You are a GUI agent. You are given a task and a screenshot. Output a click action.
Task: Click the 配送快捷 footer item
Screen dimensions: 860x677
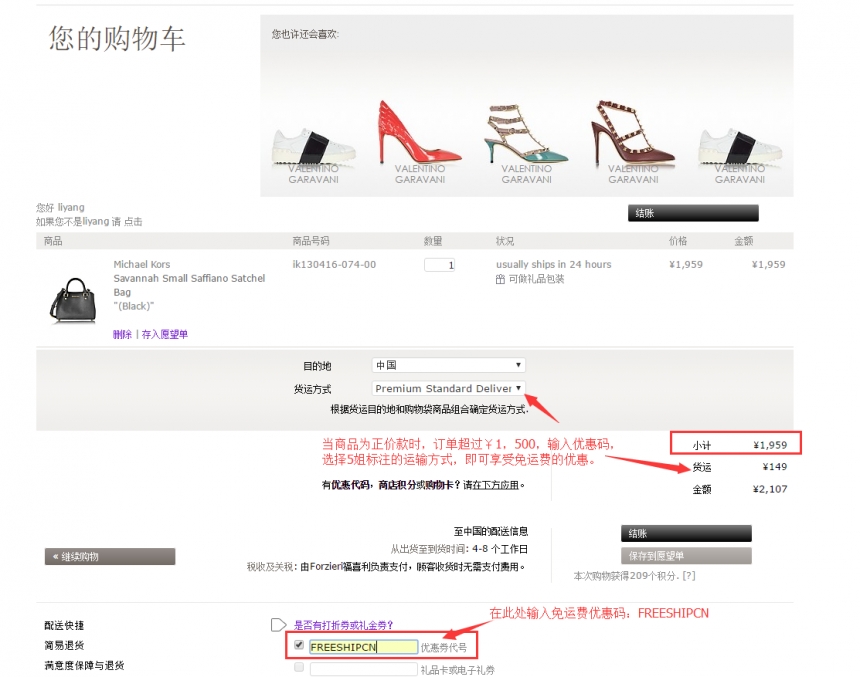coord(64,625)
